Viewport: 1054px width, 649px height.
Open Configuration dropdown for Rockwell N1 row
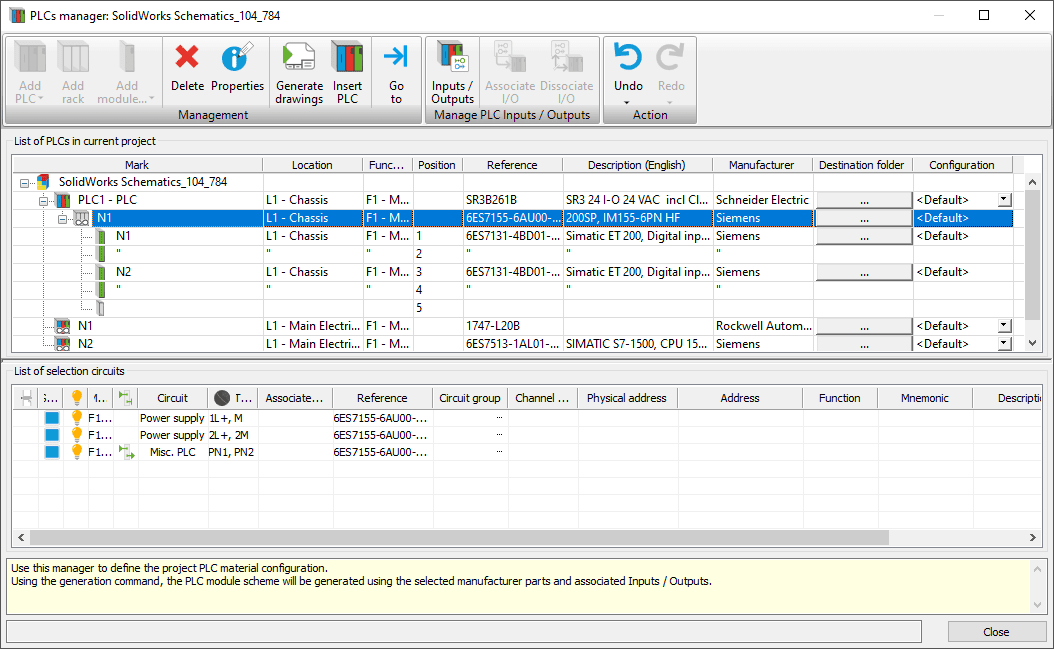(x=1004, y=326)
